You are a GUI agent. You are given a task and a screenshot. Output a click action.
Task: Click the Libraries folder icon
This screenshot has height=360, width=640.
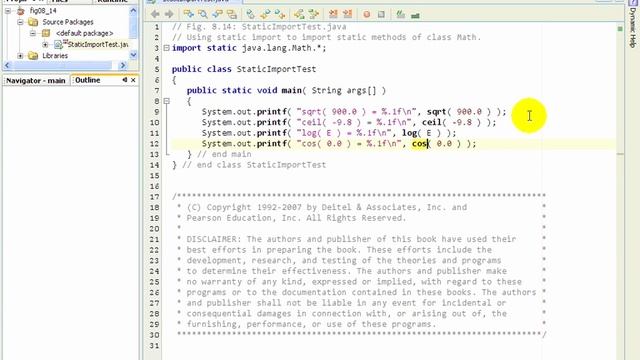33,56
